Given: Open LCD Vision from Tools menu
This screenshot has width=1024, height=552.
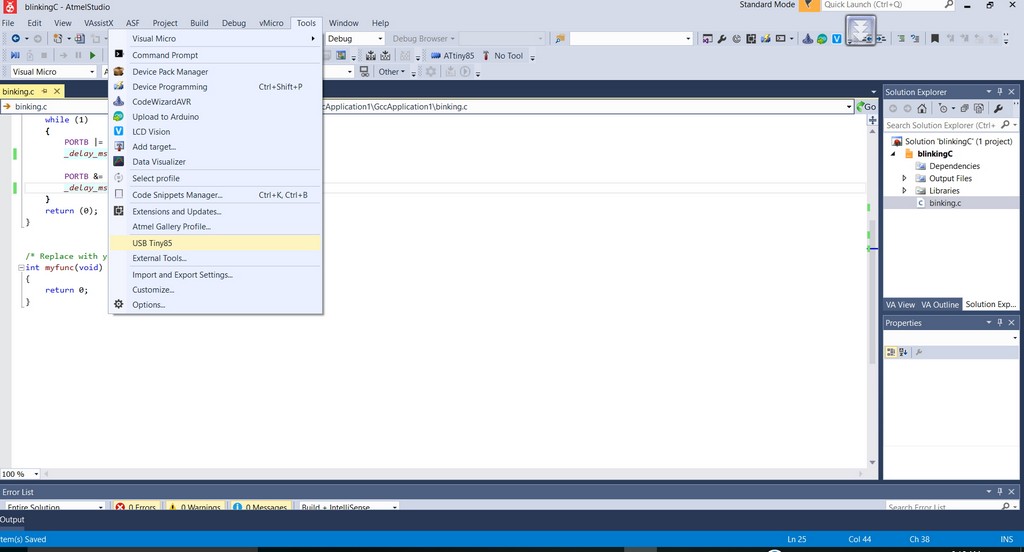Looking at the screenshot, I should click(216, 132).
